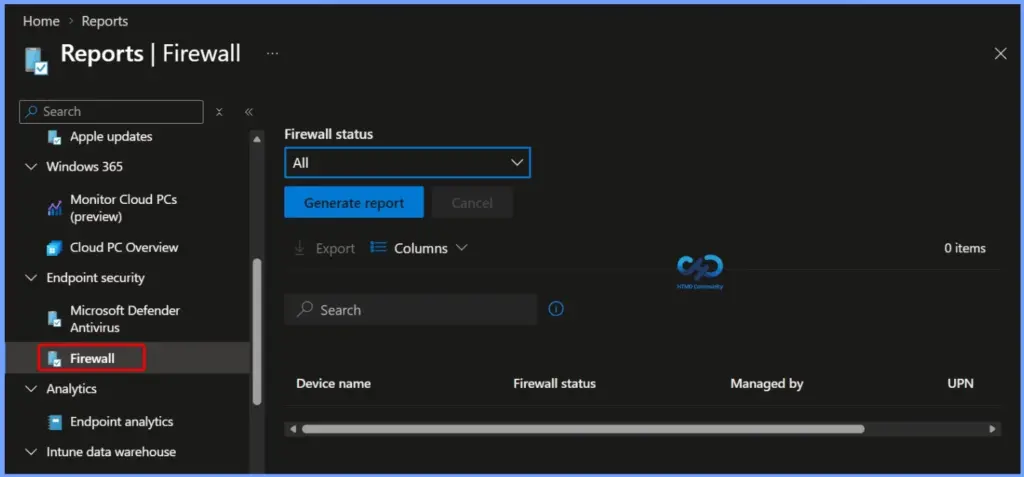Viewport: 1024px width, 477px height.
Task: Collapse the Intune data warehouse section
Action: click(x=31, y=452)
